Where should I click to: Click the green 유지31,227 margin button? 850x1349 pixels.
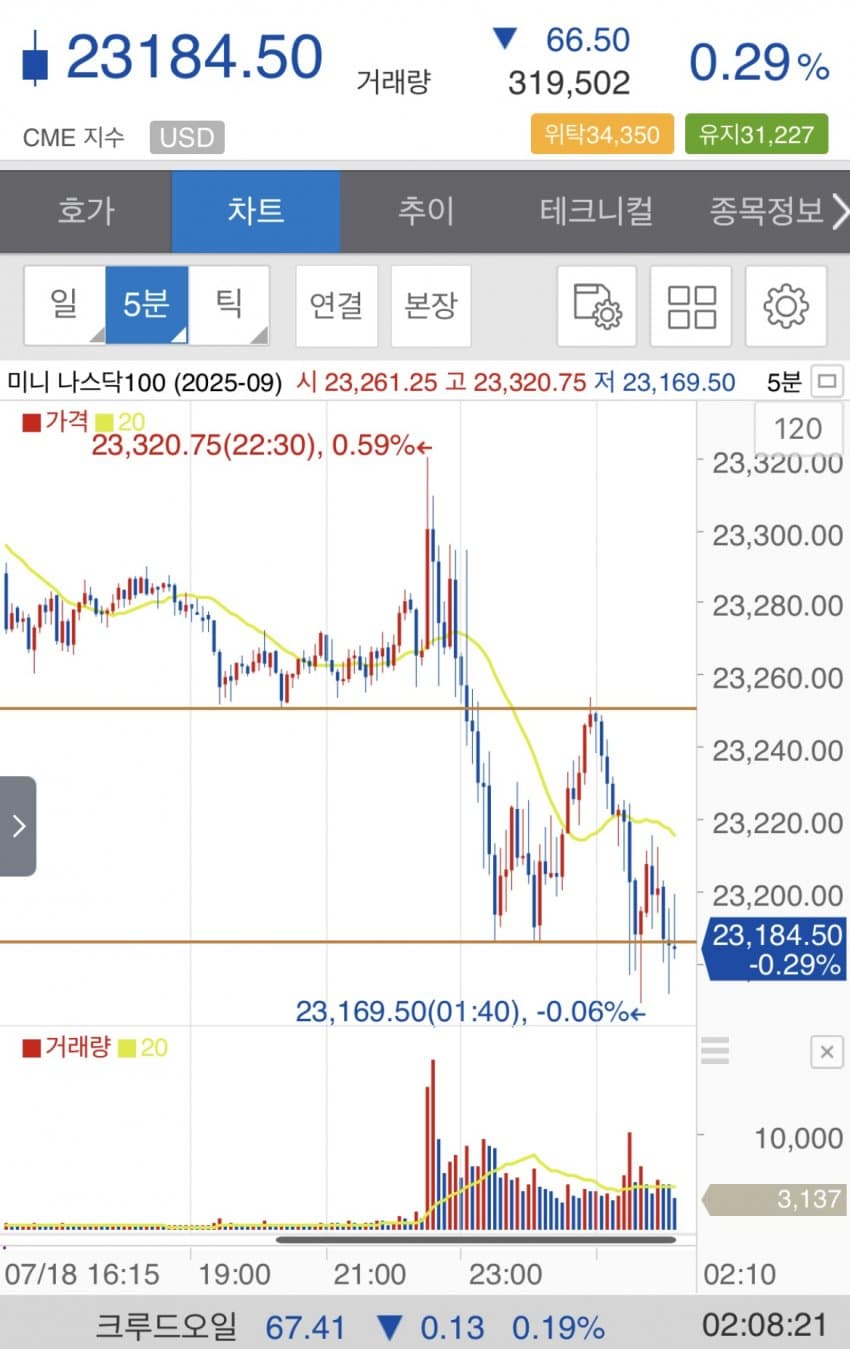point(756,134)
